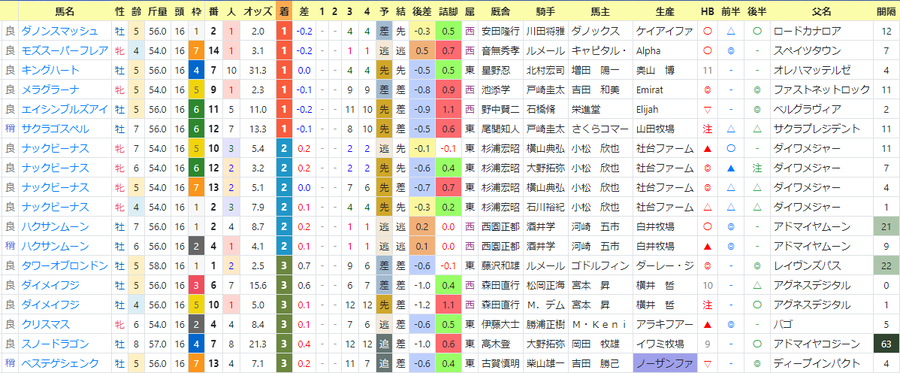Click the 騎手 column header
This screenshot has height=373, width=900.
pos(546,11)
